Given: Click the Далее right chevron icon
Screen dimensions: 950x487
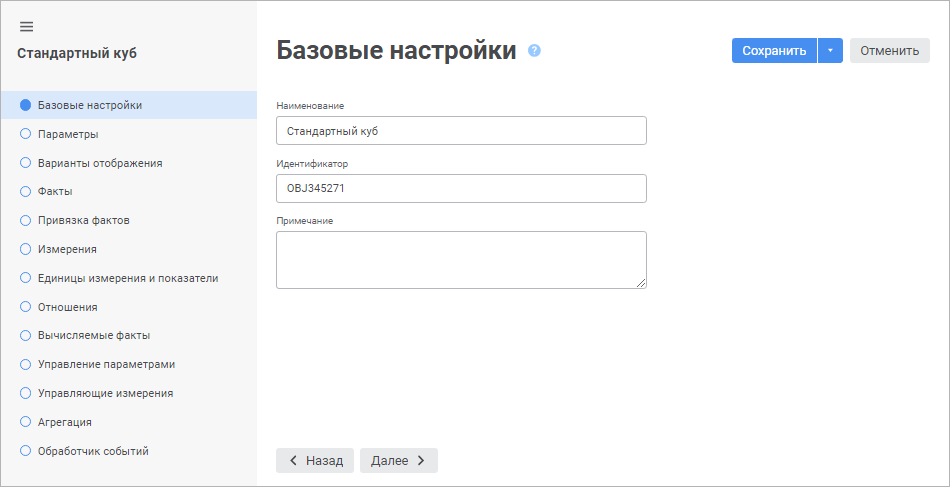Looking at the screenshot, I should pyautogui.click(x=421, y=460).
